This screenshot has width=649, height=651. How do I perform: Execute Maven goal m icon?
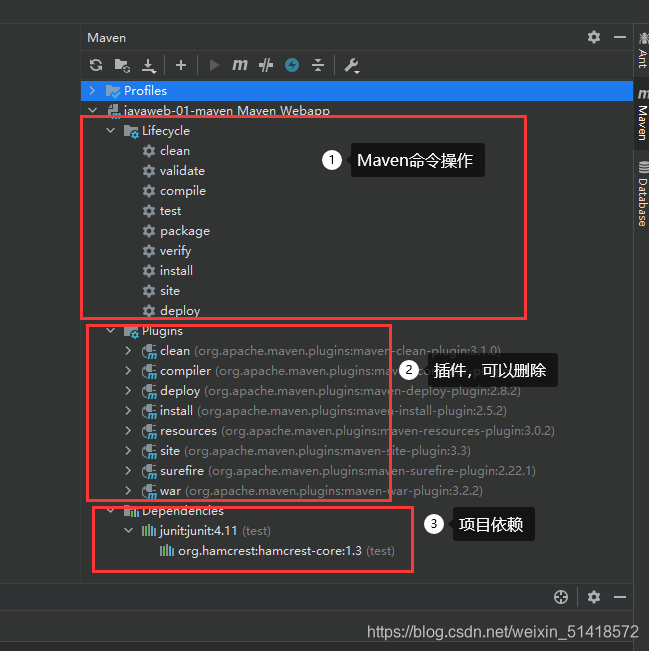(x=240, y=65)
